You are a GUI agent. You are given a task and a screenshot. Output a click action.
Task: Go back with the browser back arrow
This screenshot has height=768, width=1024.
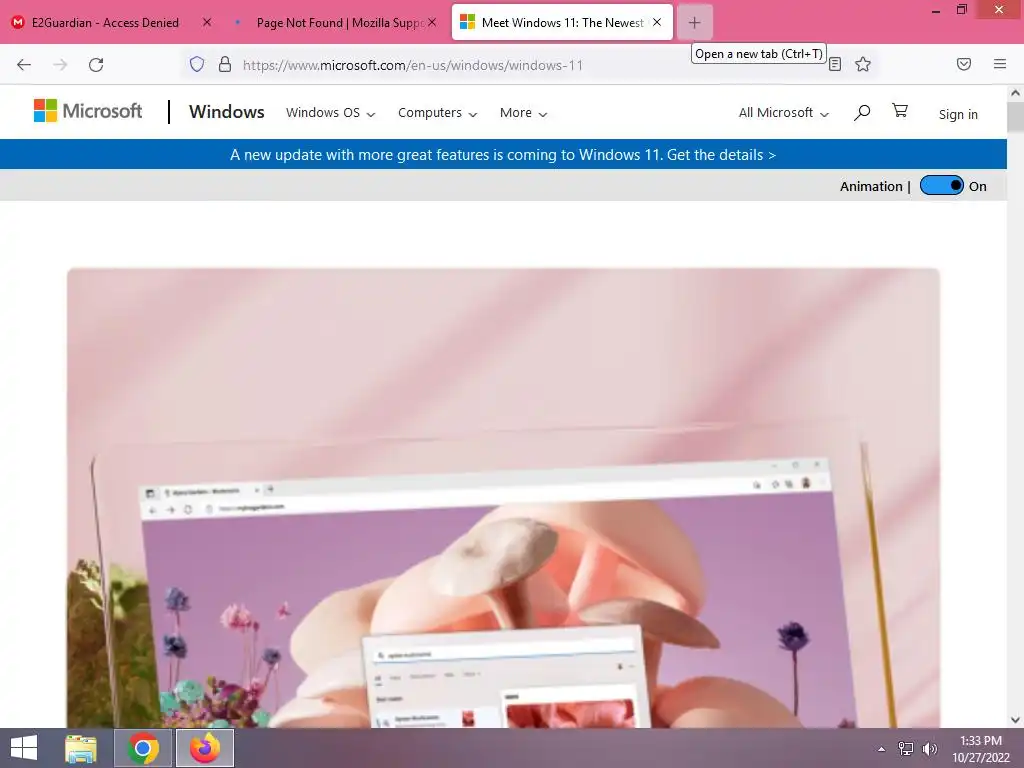(24, 65)
